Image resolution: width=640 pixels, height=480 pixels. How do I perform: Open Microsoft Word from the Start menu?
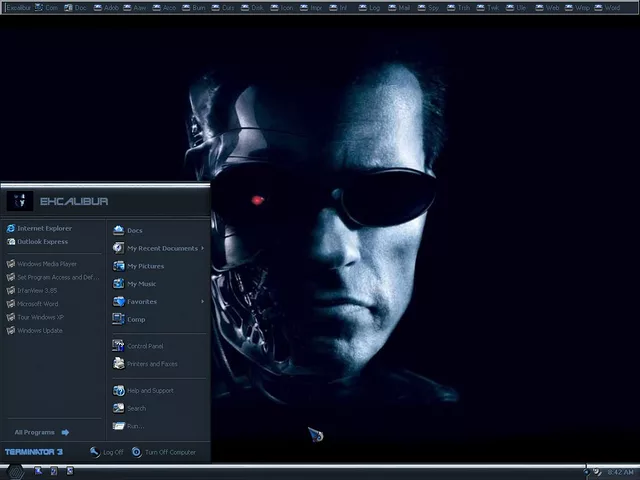click(x=37, y=304)
